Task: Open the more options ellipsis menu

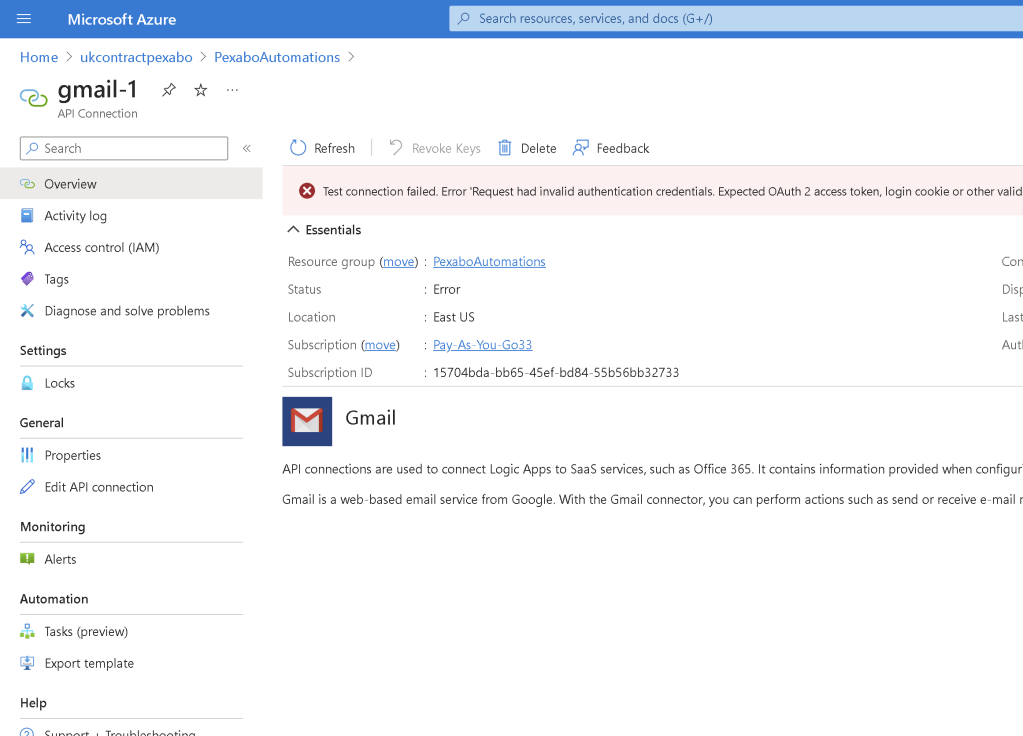Action: coord(232,90)
